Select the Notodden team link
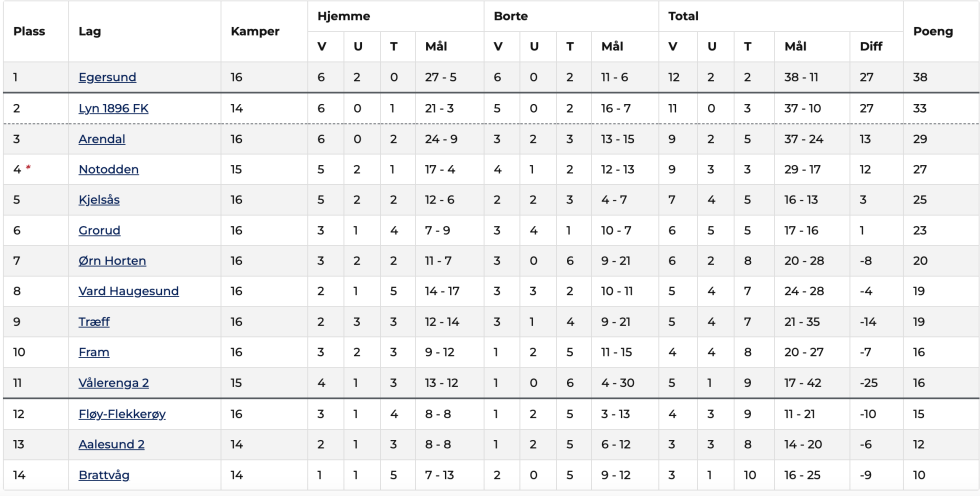Screen dimensions: 980x496 tap(109, 169)
